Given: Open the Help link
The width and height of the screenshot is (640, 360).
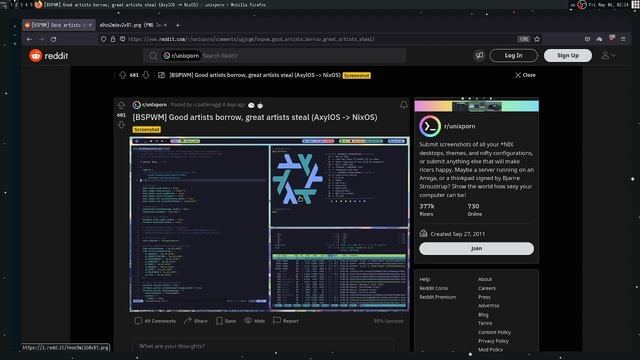Looking at the screenshot, I should pyautogui.click(x=424, y=280).
